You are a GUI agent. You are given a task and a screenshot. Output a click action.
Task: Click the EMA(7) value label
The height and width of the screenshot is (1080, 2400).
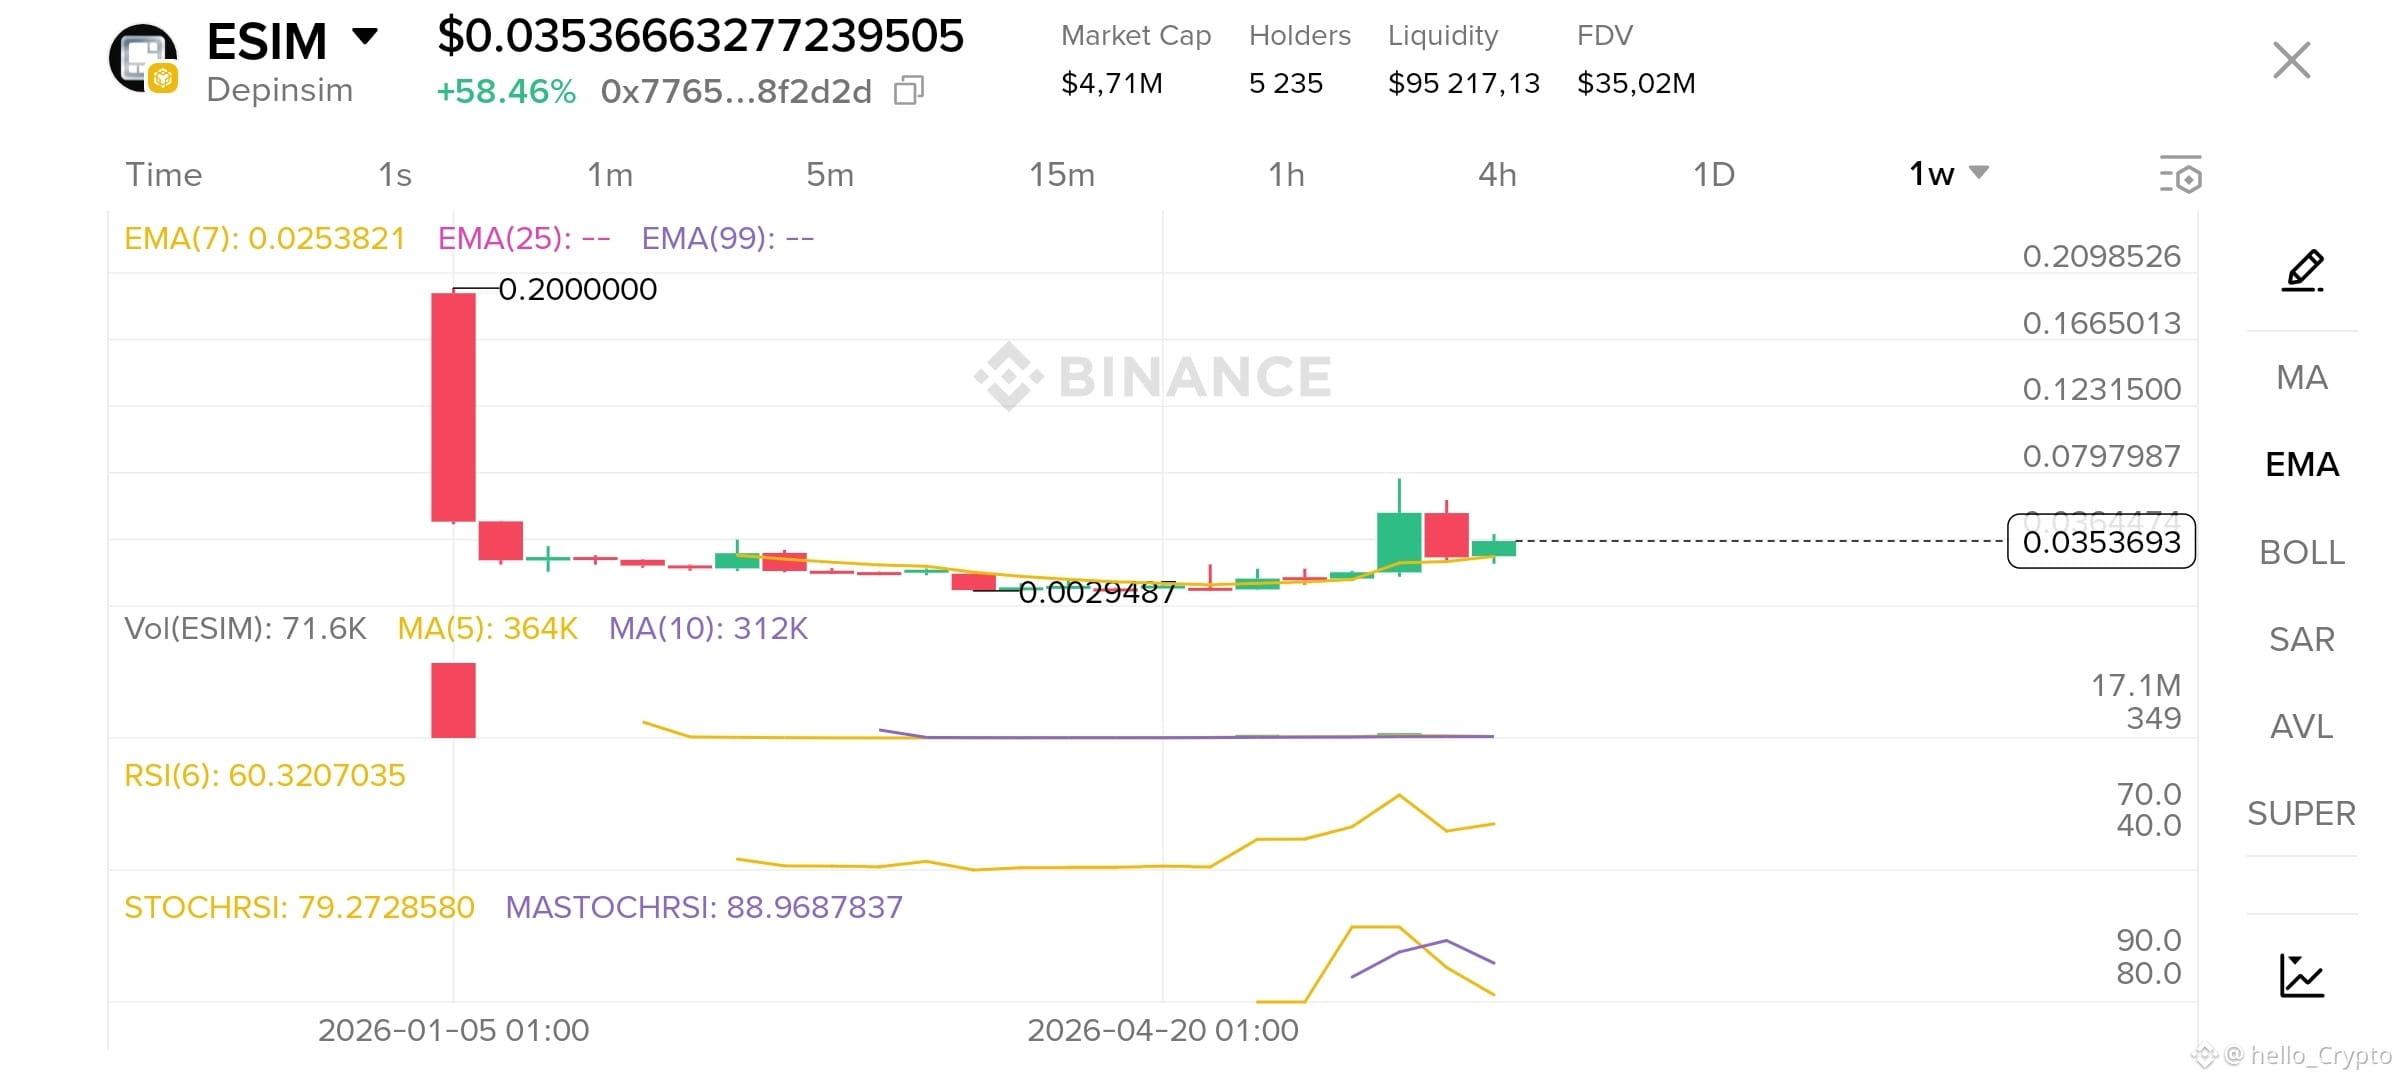(265, 239)
